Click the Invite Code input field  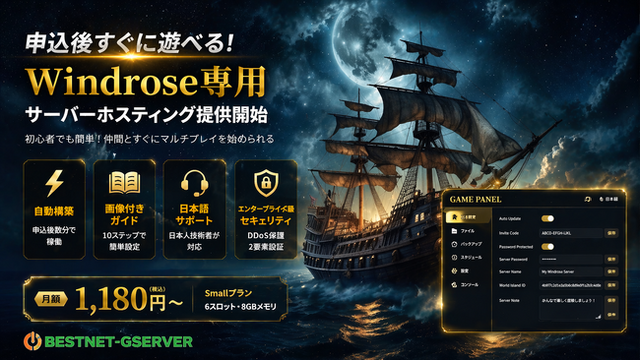click(x=571, y=233)
